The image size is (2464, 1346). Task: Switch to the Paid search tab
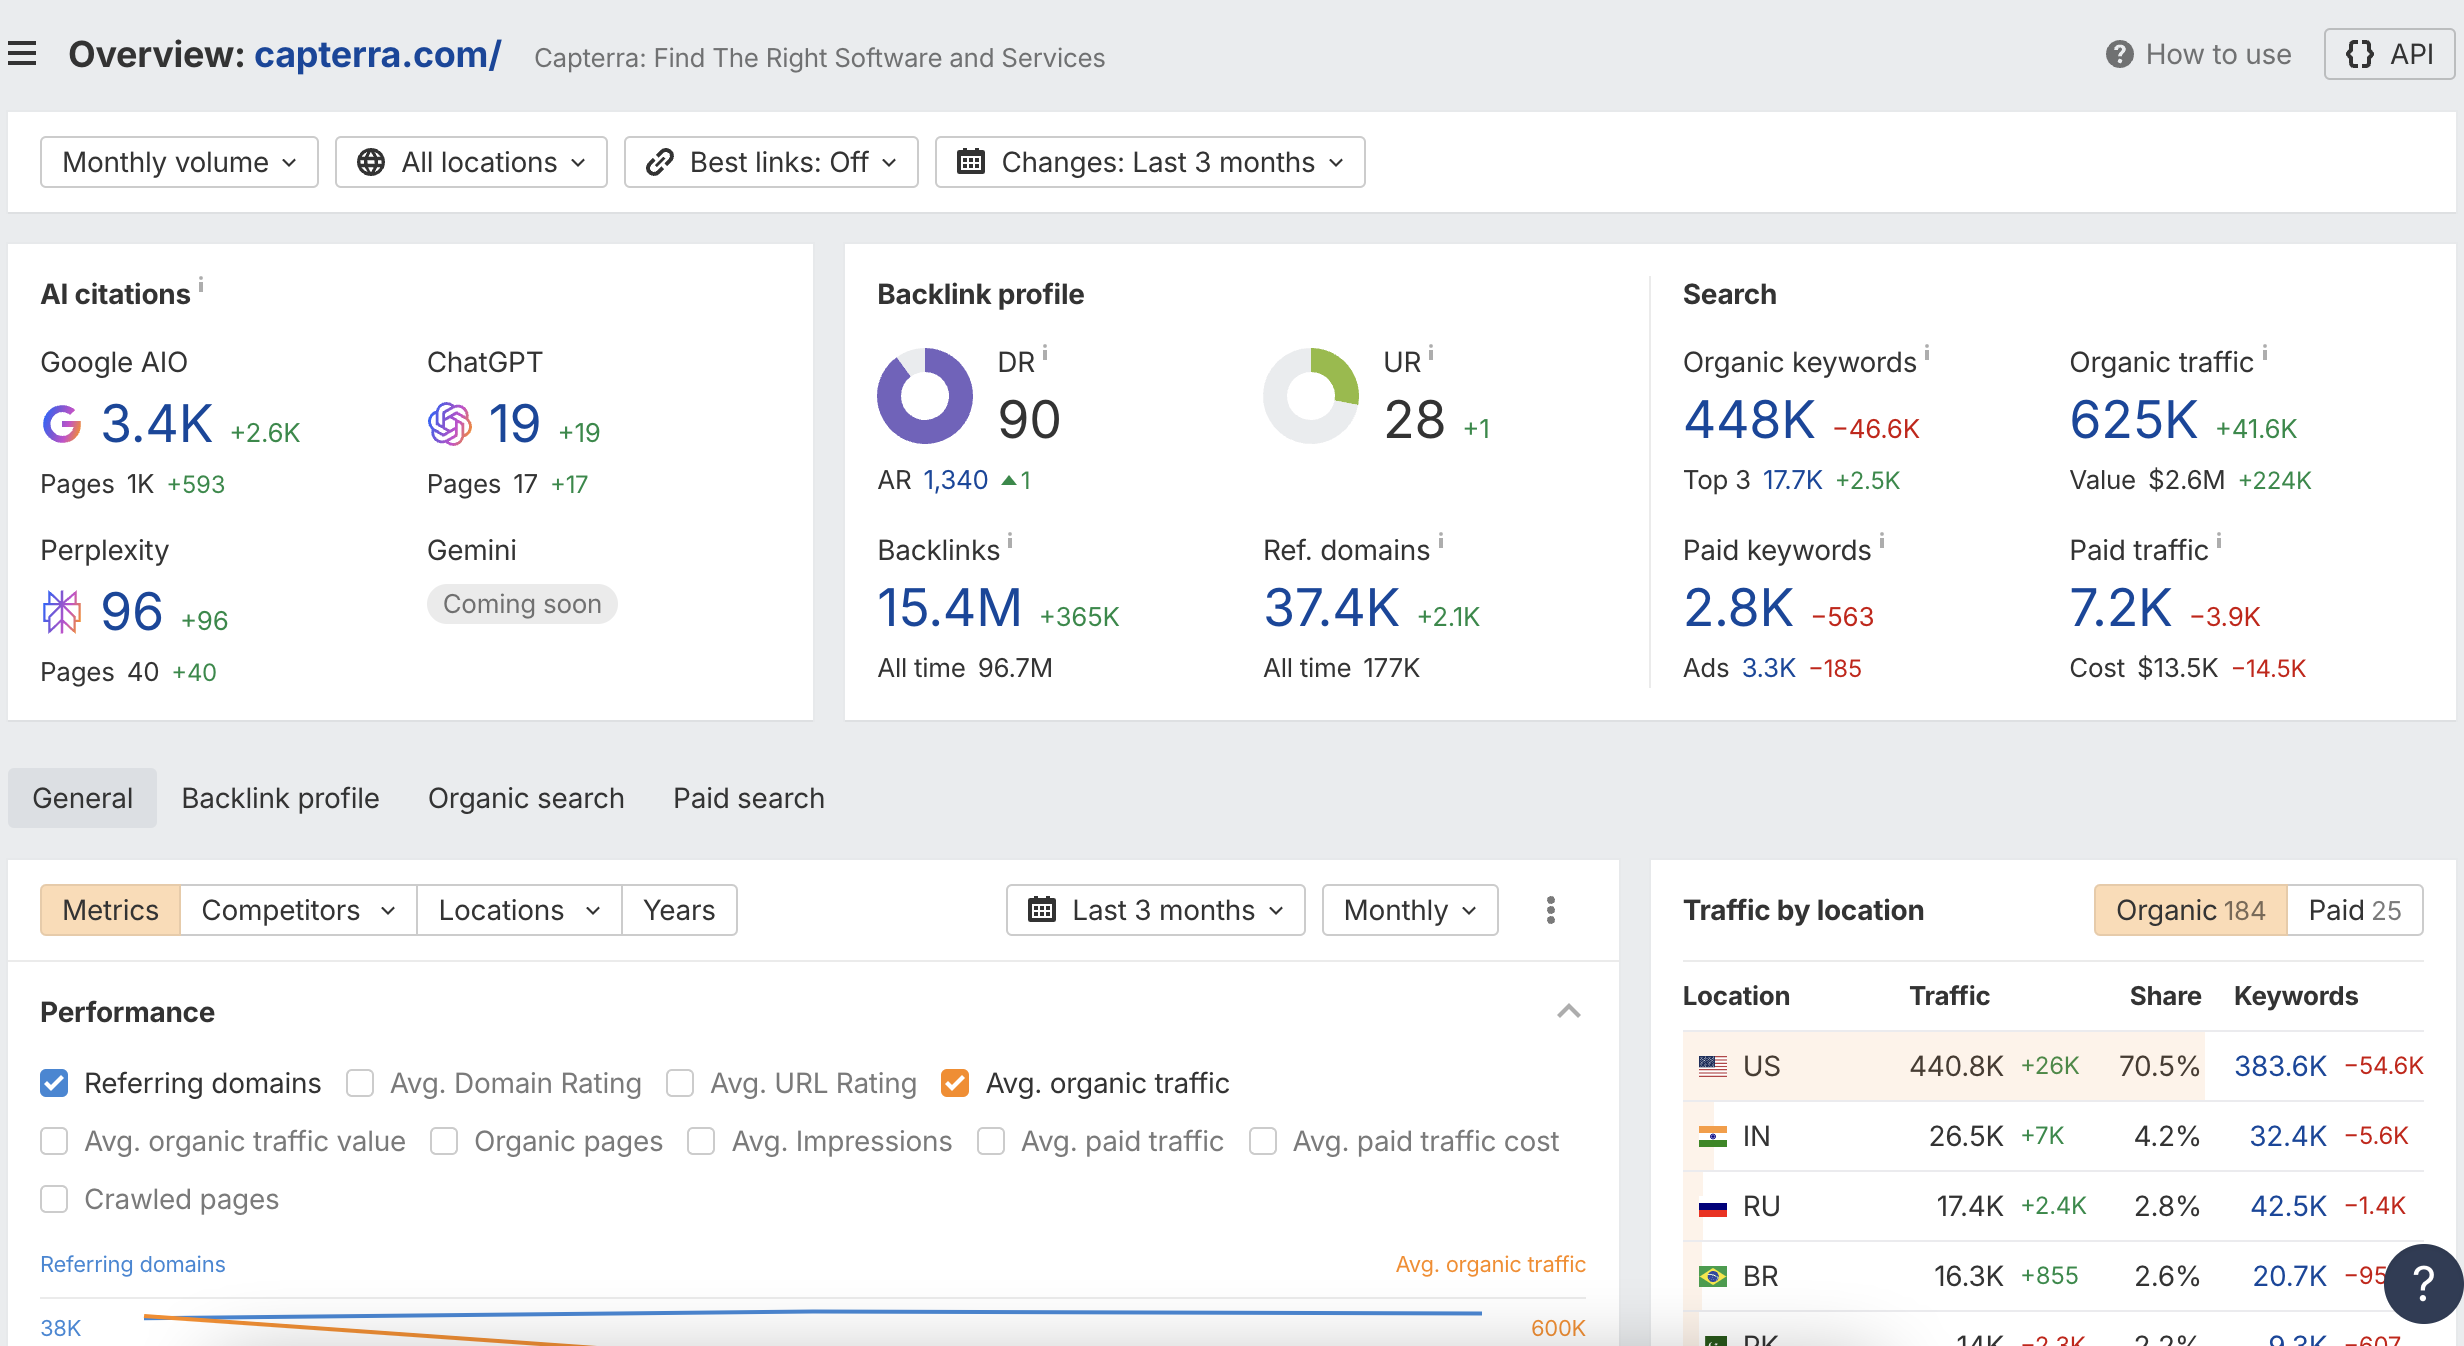[x=748, y=798]
